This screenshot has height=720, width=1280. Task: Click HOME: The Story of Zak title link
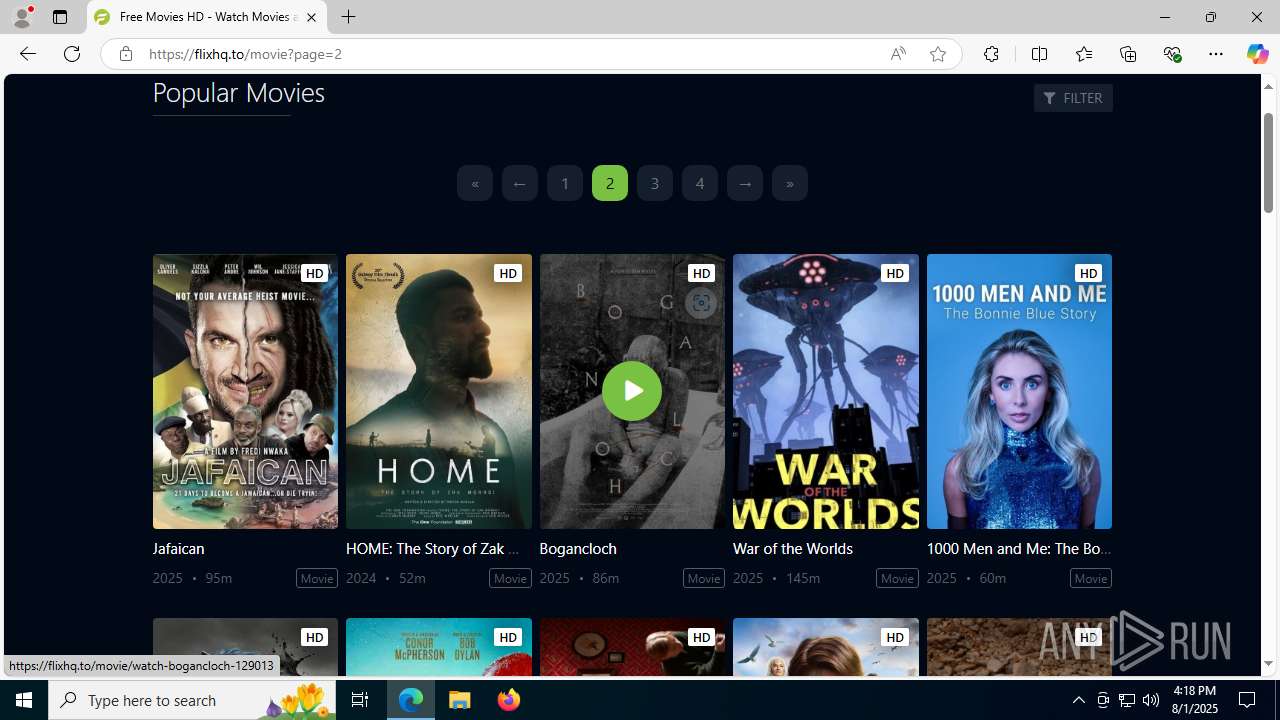coord(432,548)
